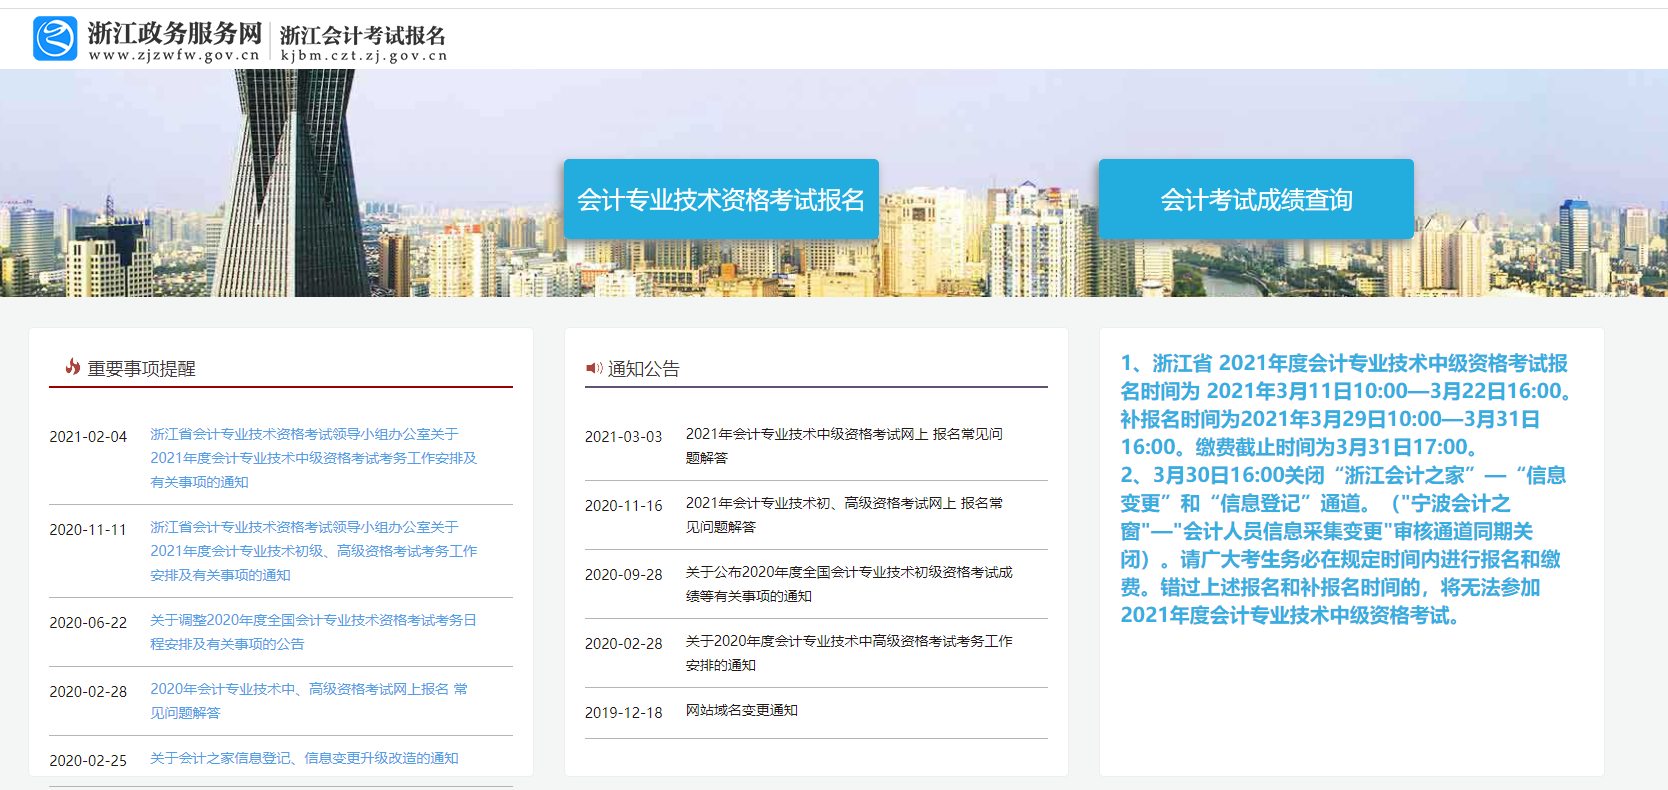Viewport: 1668px width, 790px height.
Task: Open 2020年会计专业技术中、高级资格考试网上报名 FAQ link
Action: (x=309, y=701)
